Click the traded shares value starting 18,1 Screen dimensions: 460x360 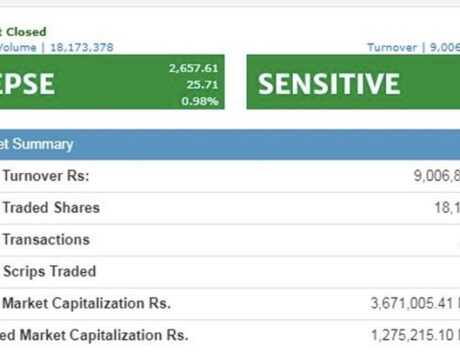pos(447,208)
